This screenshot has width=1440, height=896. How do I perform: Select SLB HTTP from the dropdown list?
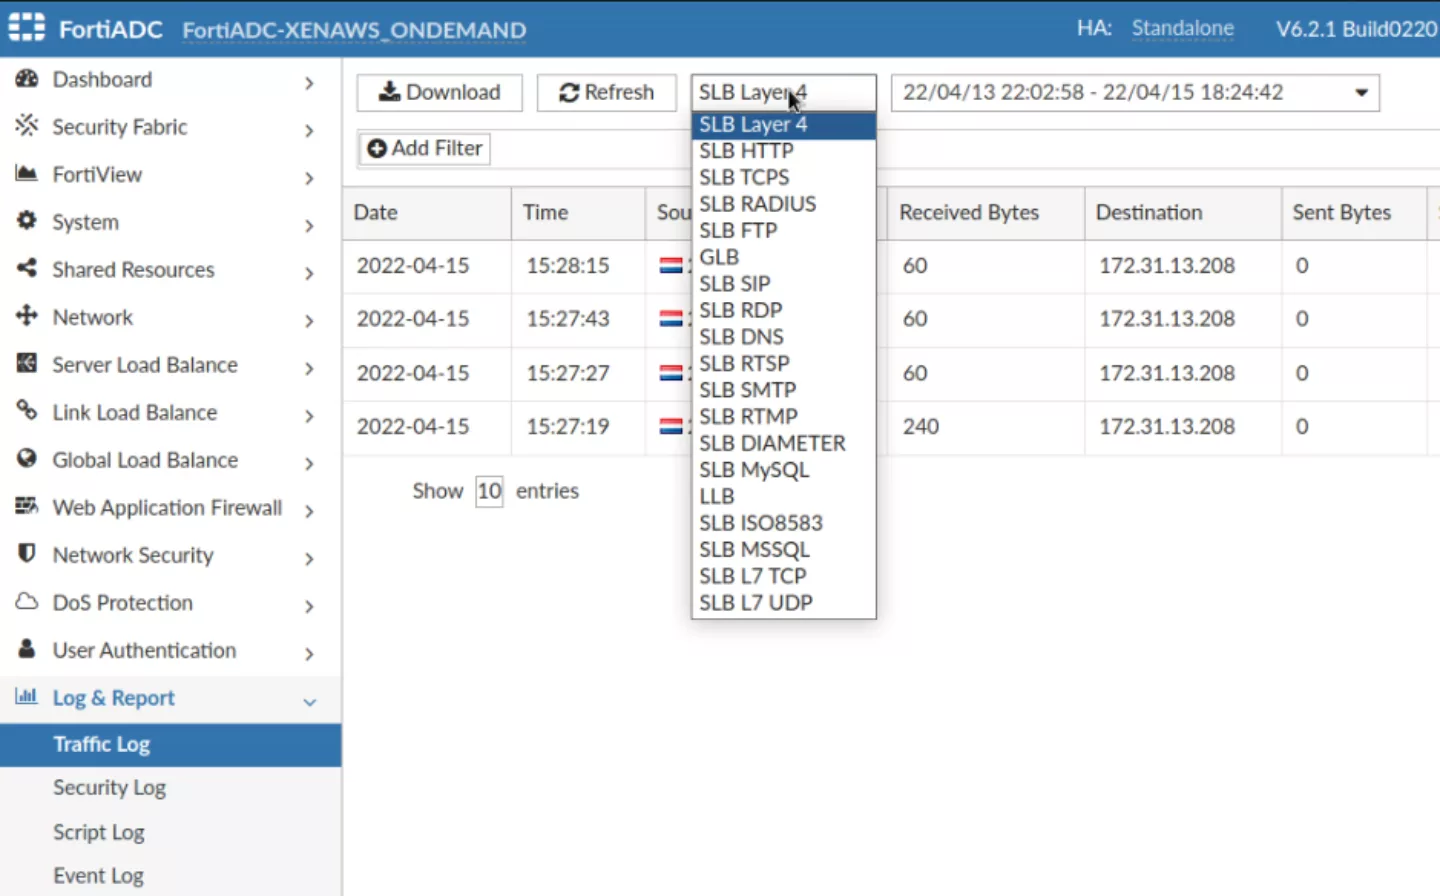pos(783,151)
